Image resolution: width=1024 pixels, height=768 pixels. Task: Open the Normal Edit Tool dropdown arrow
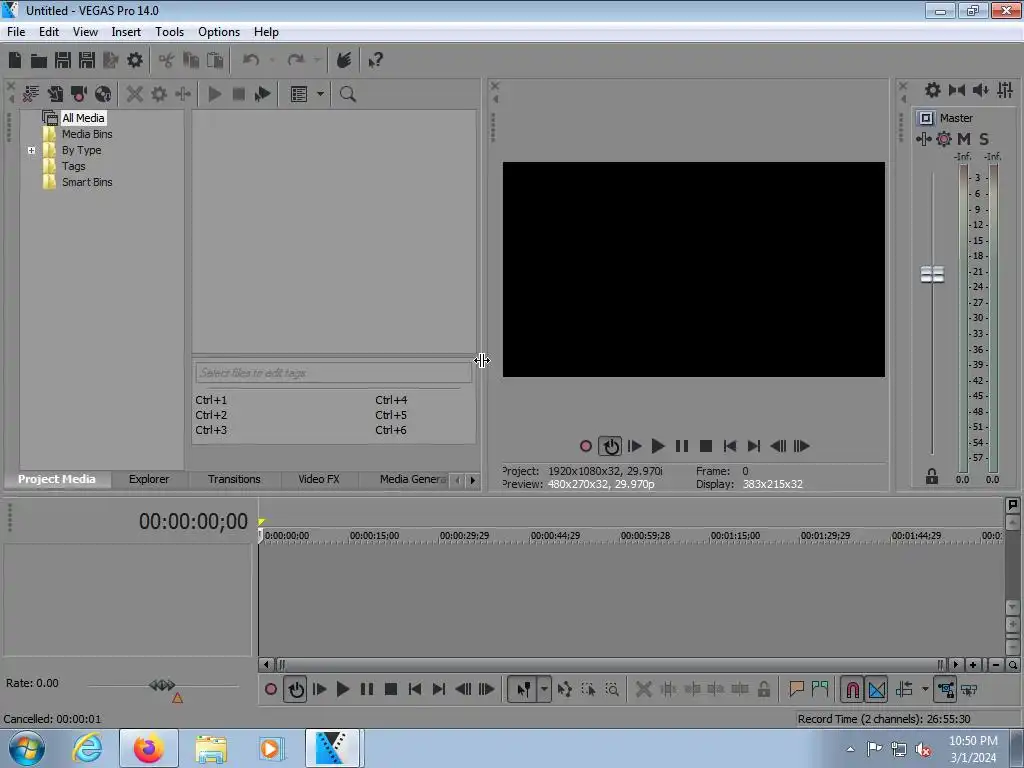coord(544,690)
